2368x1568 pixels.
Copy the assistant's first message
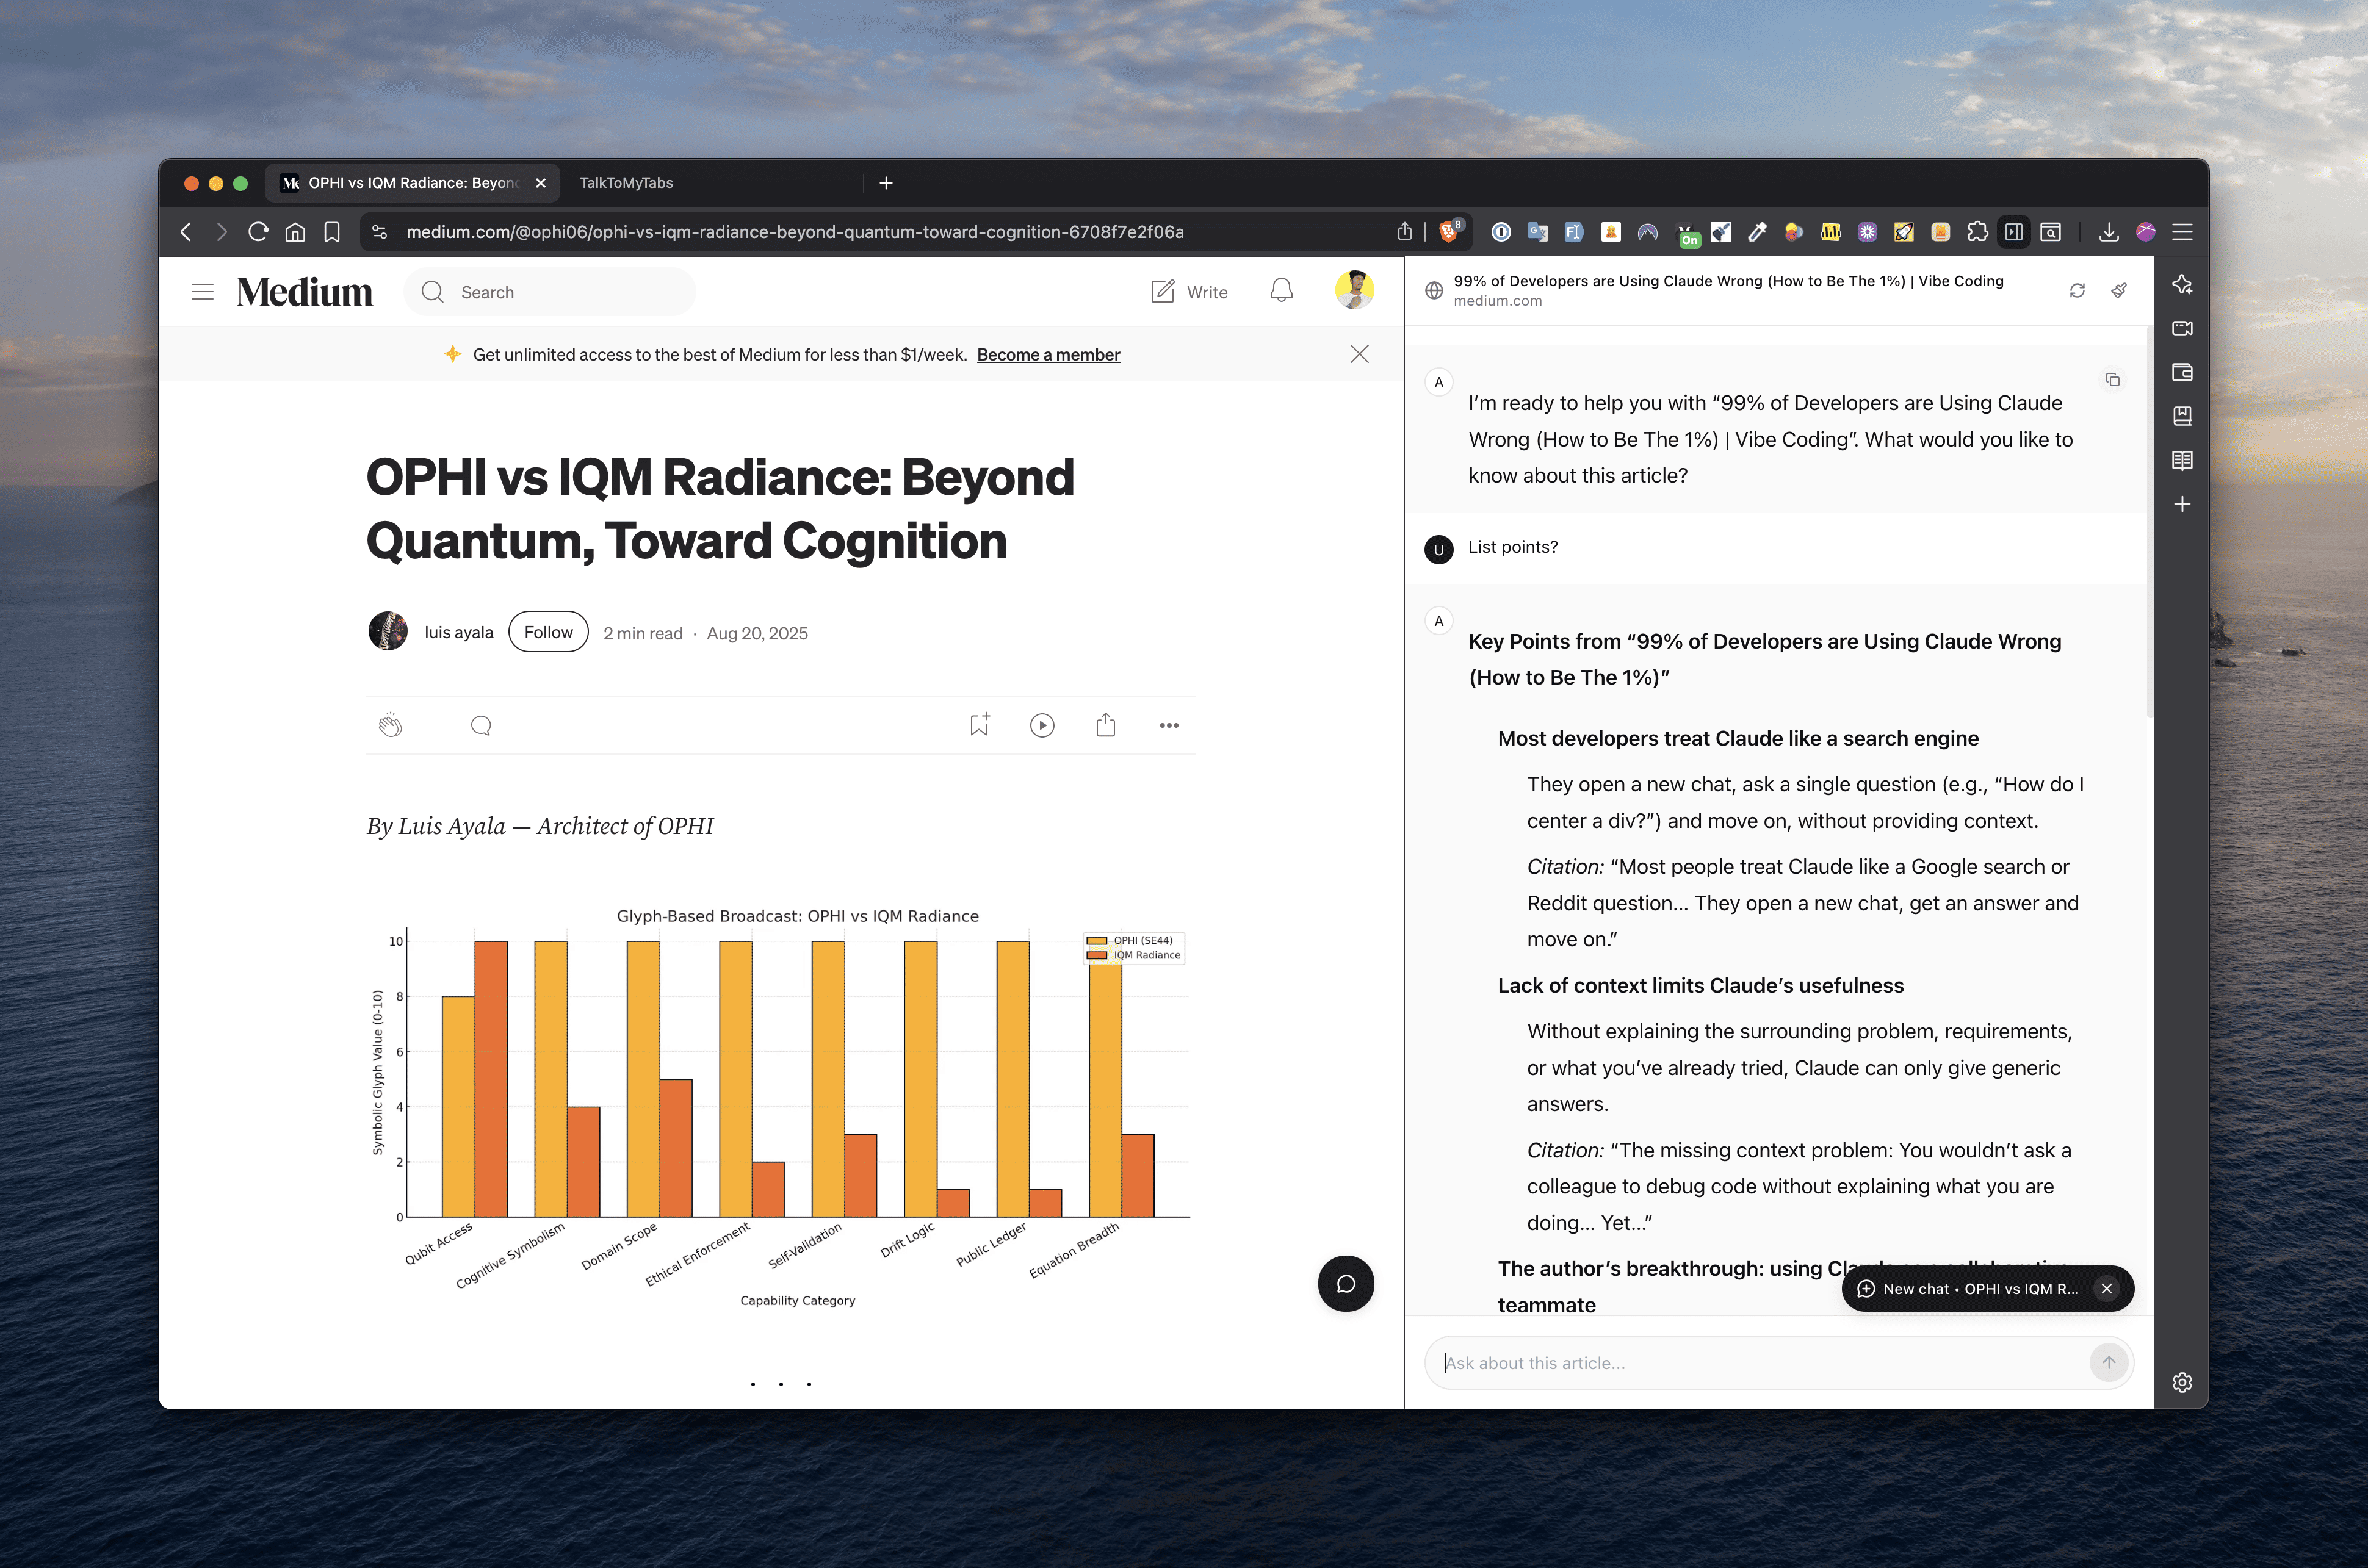pos(2112,380)
